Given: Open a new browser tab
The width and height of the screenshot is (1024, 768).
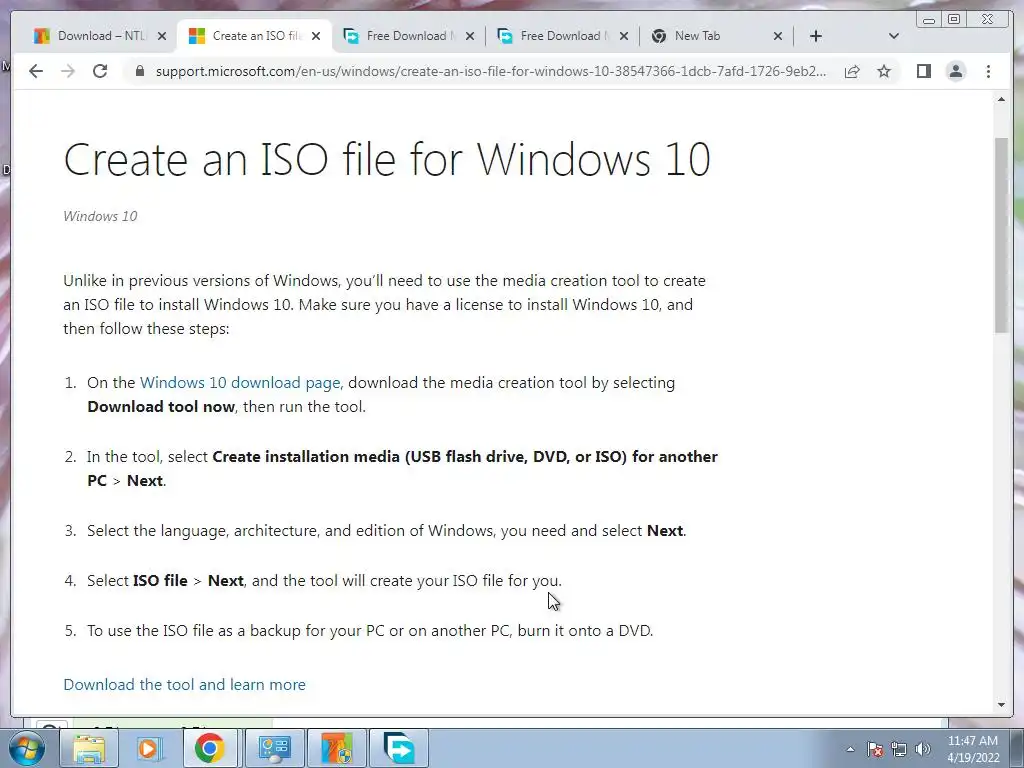Looking at the screenshot, I should [816, 36].
